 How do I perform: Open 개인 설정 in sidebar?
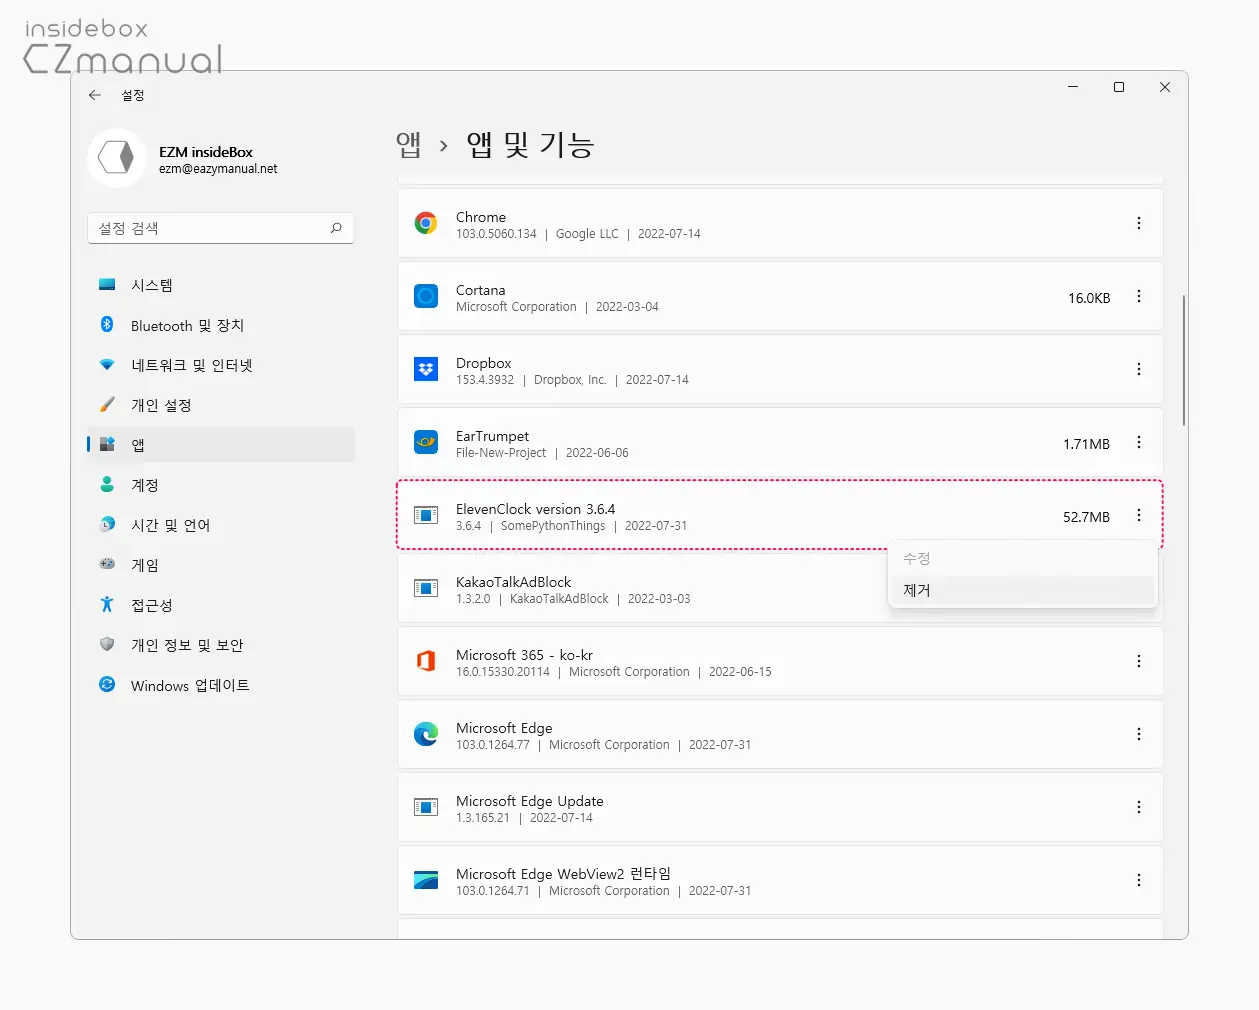pos(221,405)
